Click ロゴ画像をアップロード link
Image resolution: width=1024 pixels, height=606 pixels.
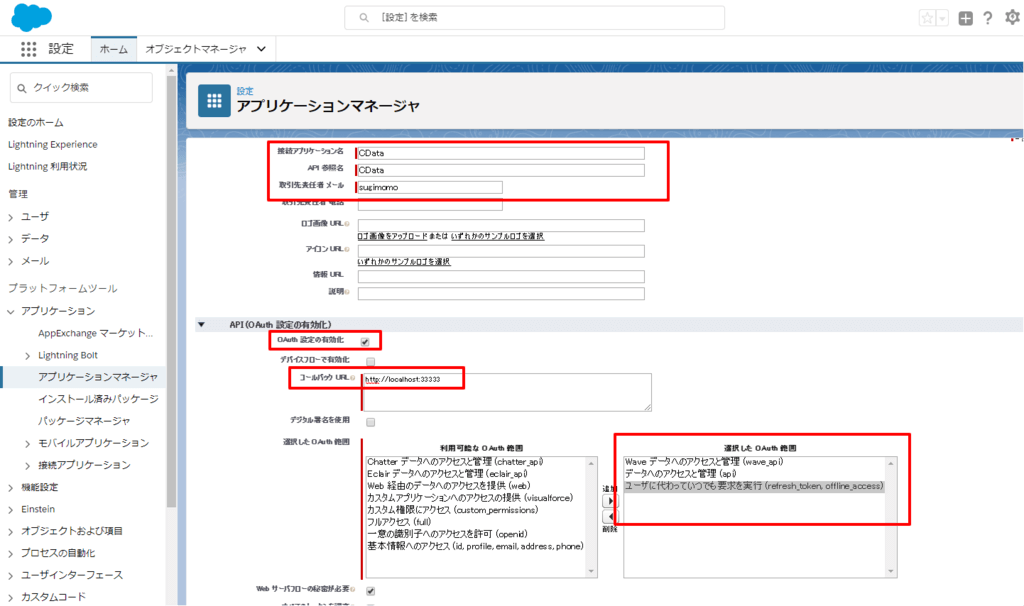pos(392,236)
